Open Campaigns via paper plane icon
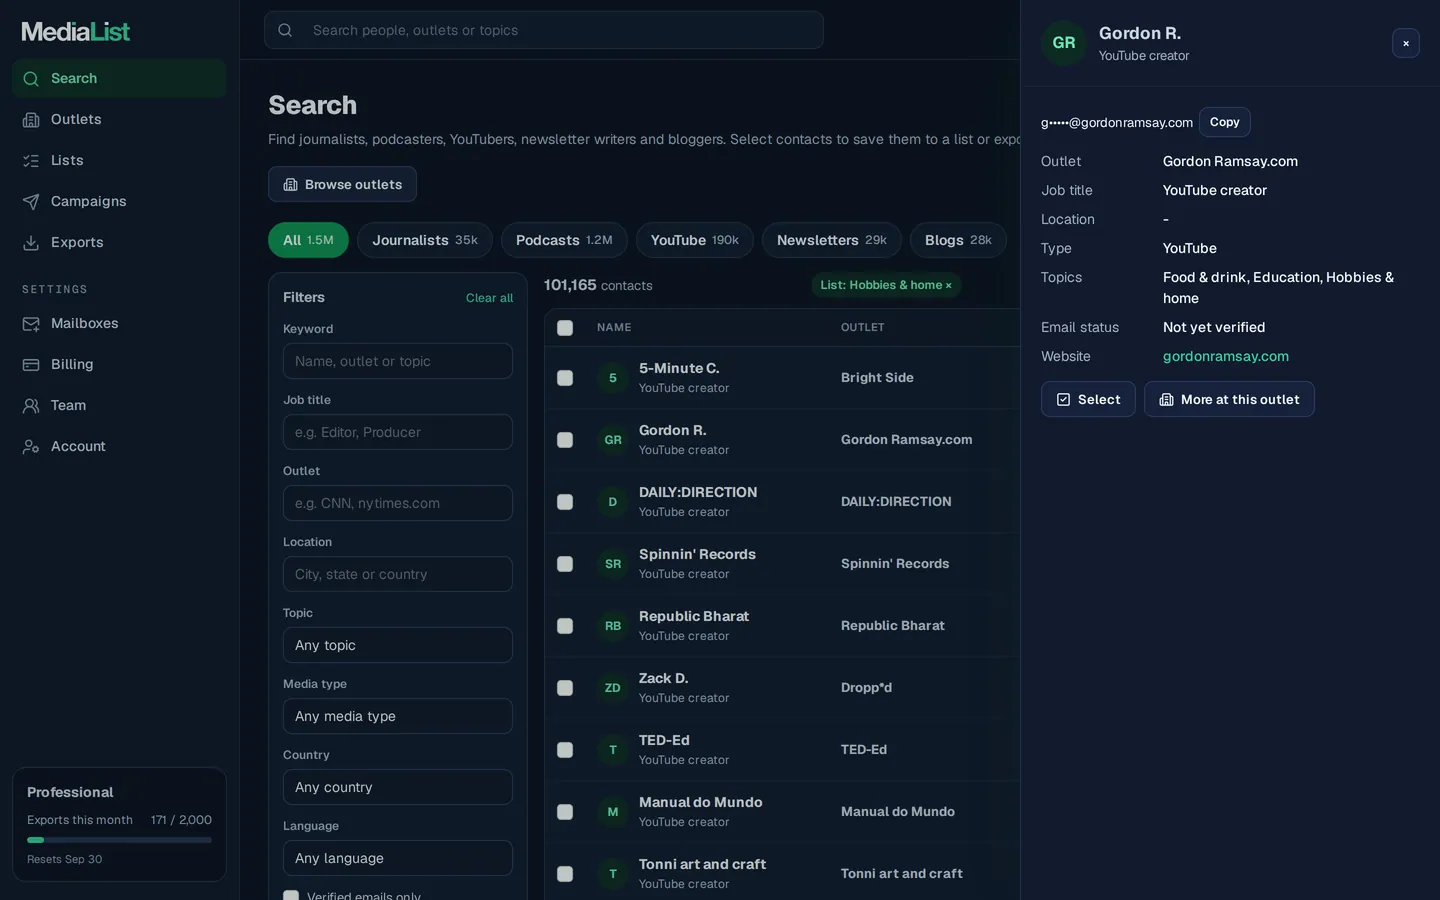This screenshot has width=1440, height=900. 31,202
